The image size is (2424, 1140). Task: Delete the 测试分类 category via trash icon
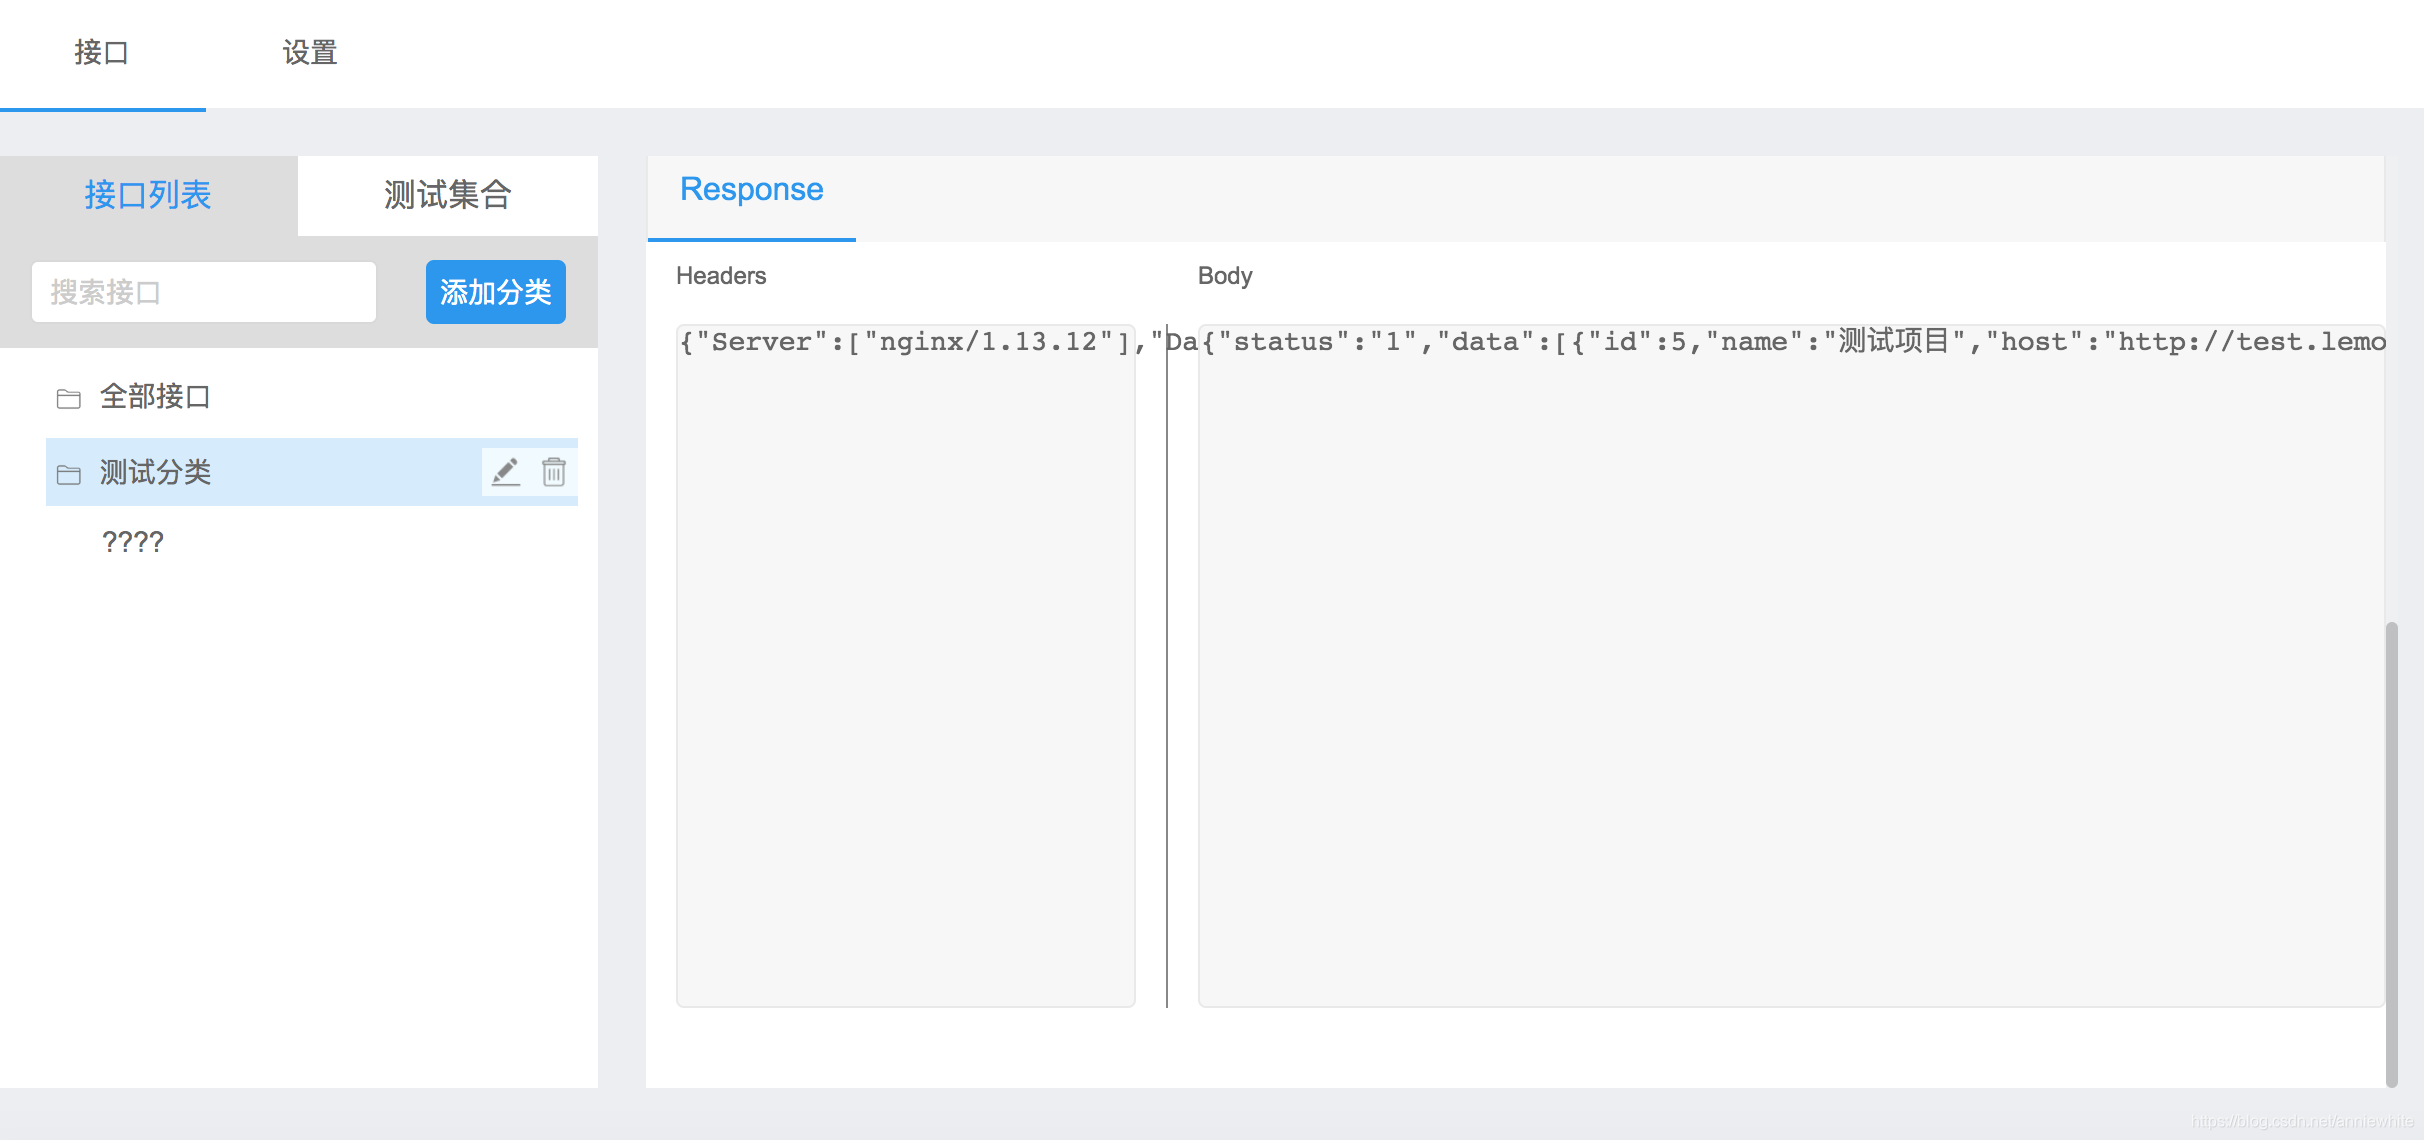click(554, 472)
